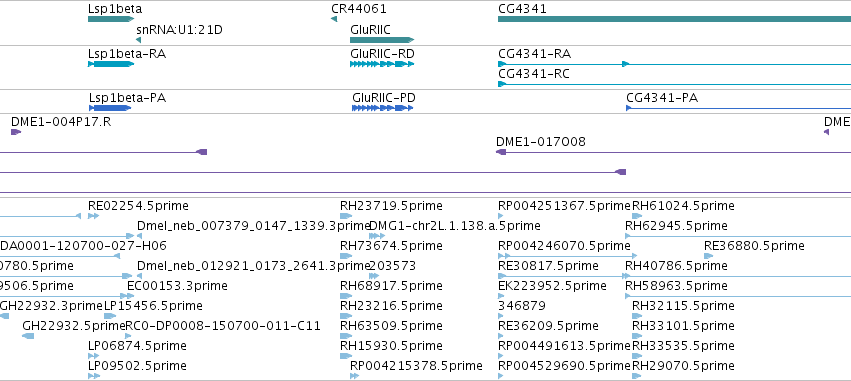Click the RP004251367.5prime EST label
The image size is (851, 381).
coord(564,206)
